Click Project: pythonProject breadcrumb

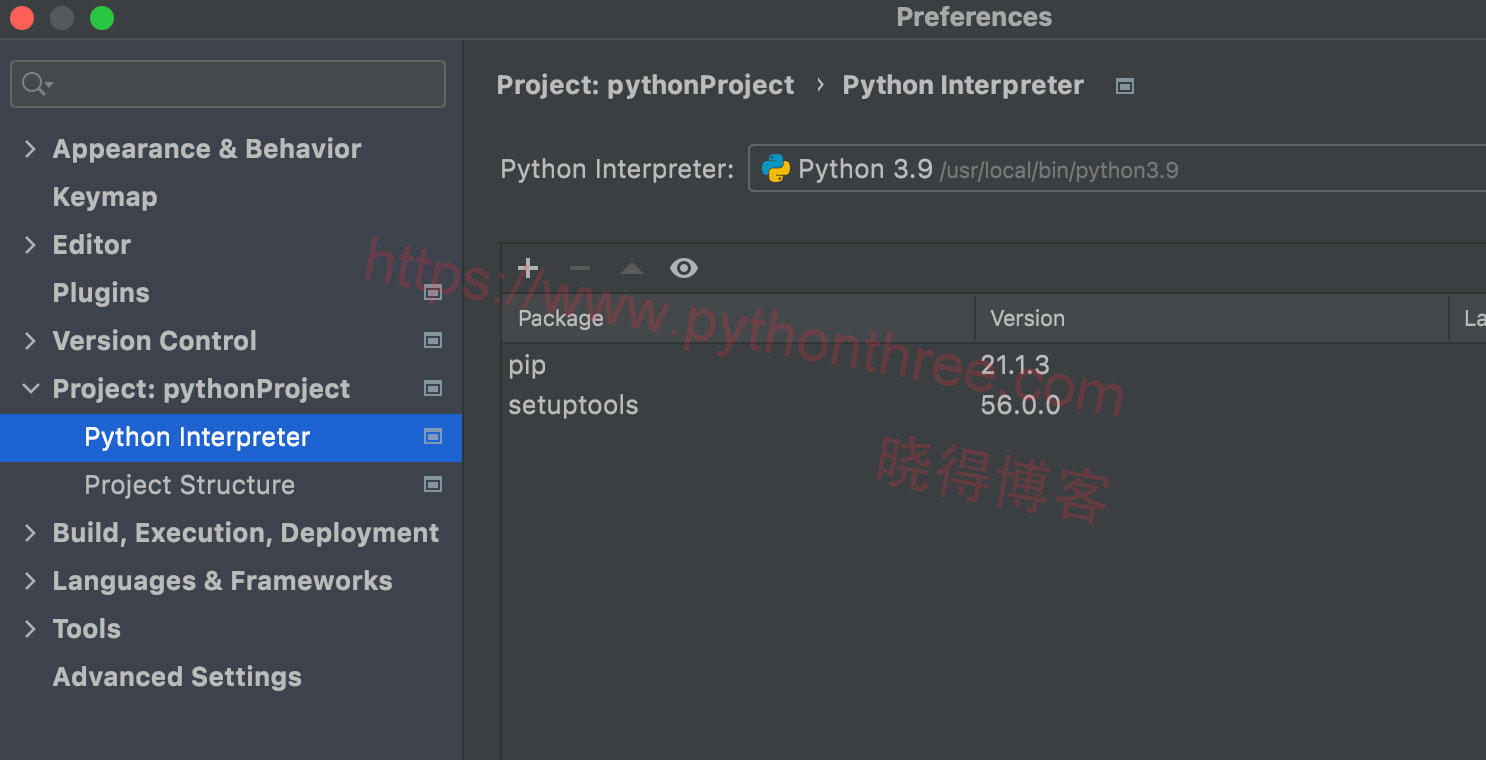point(646,86)
